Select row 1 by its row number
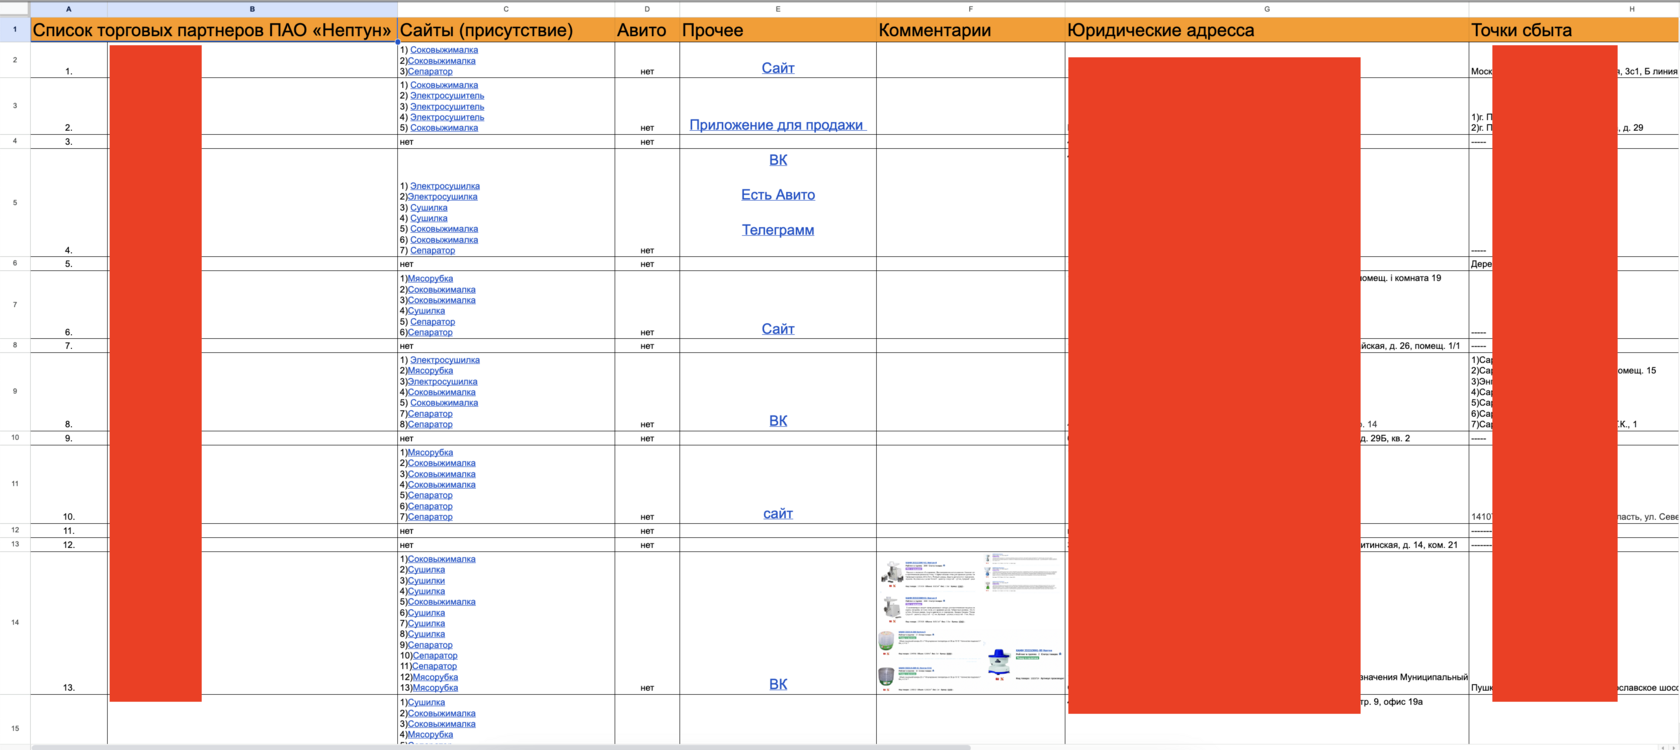The width and height of the screenshot is (1680, 750). pyautogui.click(x=15, y=30)
